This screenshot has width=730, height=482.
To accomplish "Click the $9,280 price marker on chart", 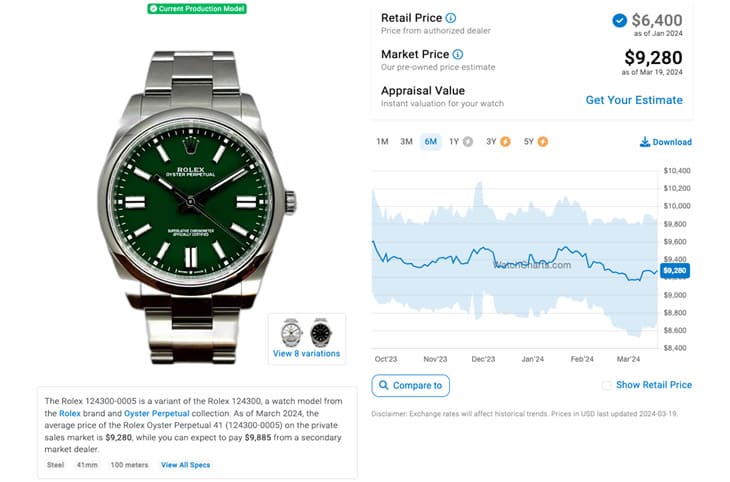I will [675, 271].
